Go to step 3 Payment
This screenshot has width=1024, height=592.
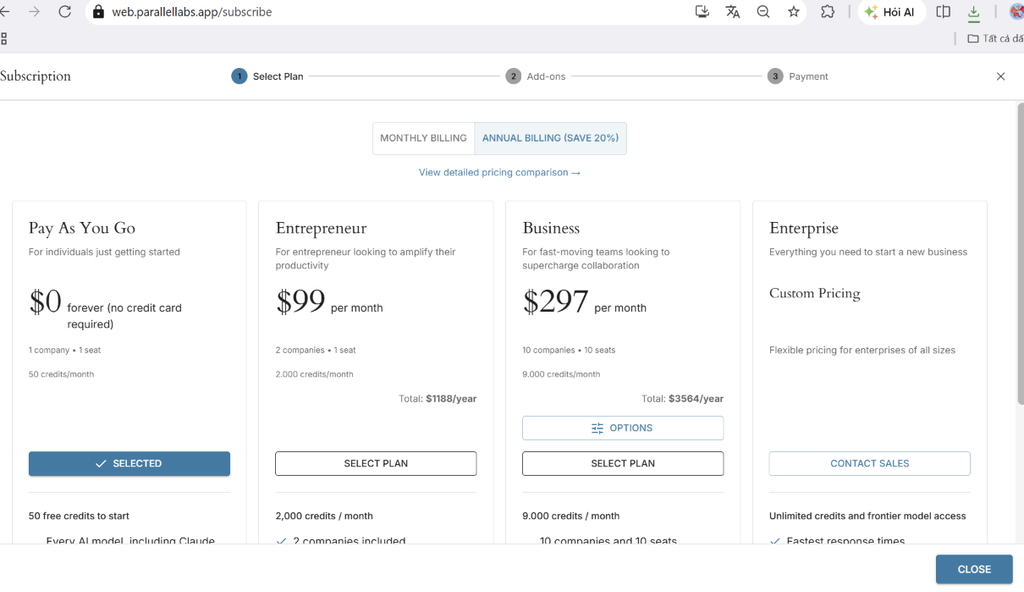pos(797,76)
